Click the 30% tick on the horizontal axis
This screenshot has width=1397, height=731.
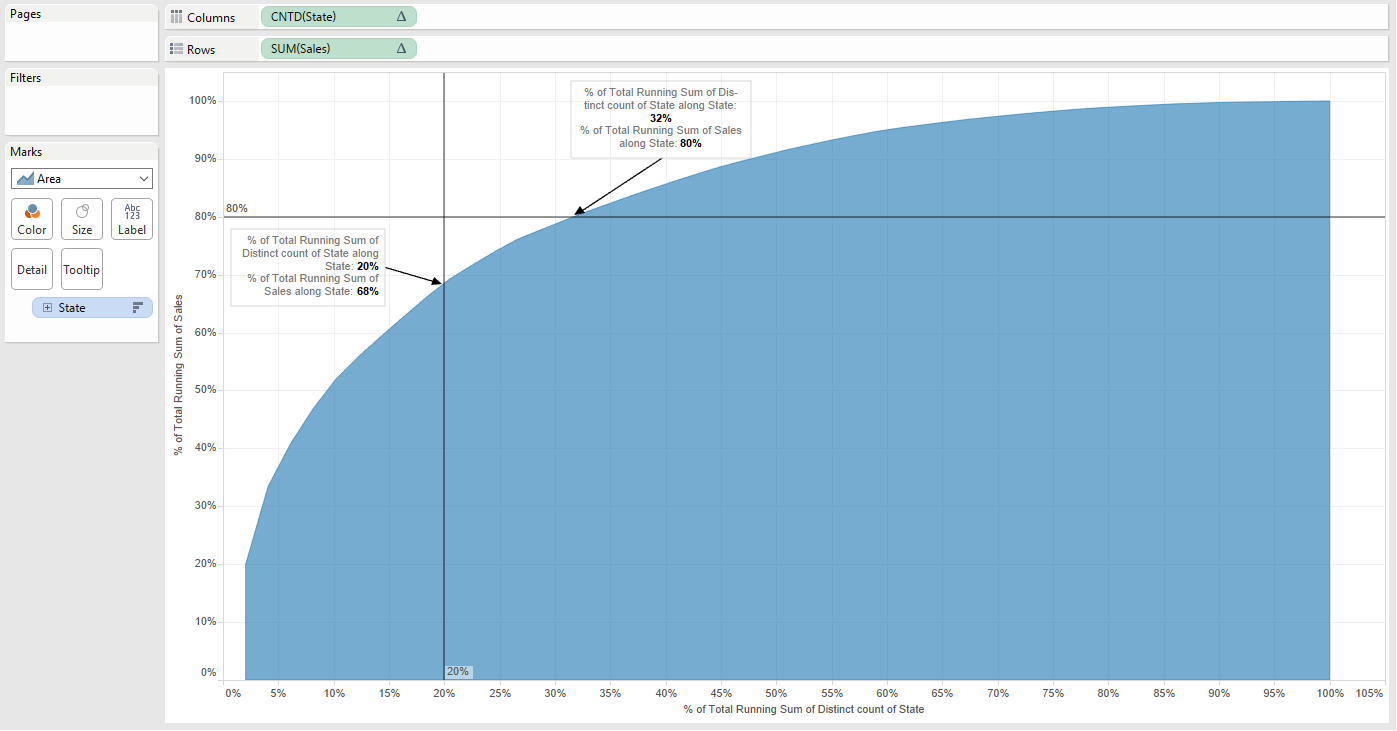555,693
